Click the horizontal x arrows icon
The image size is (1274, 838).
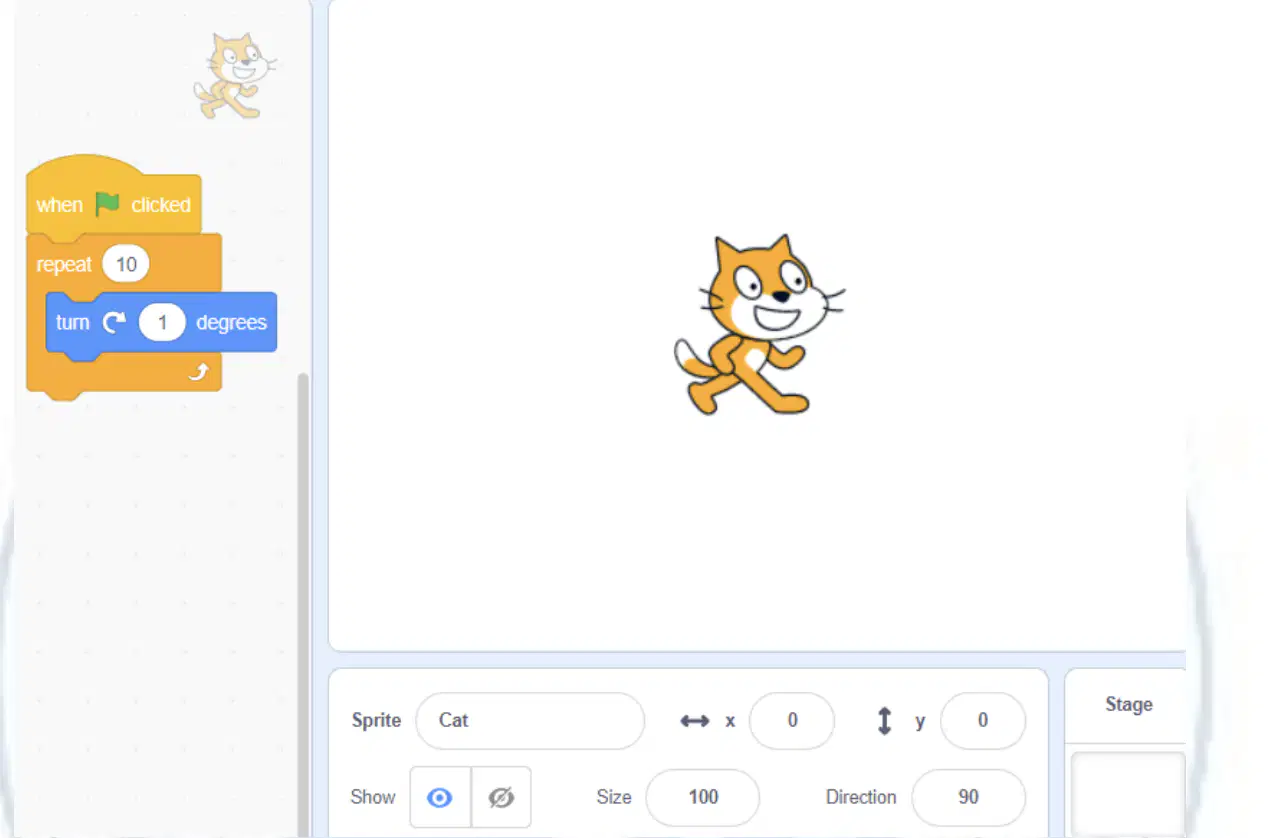[x=695, y=720]
